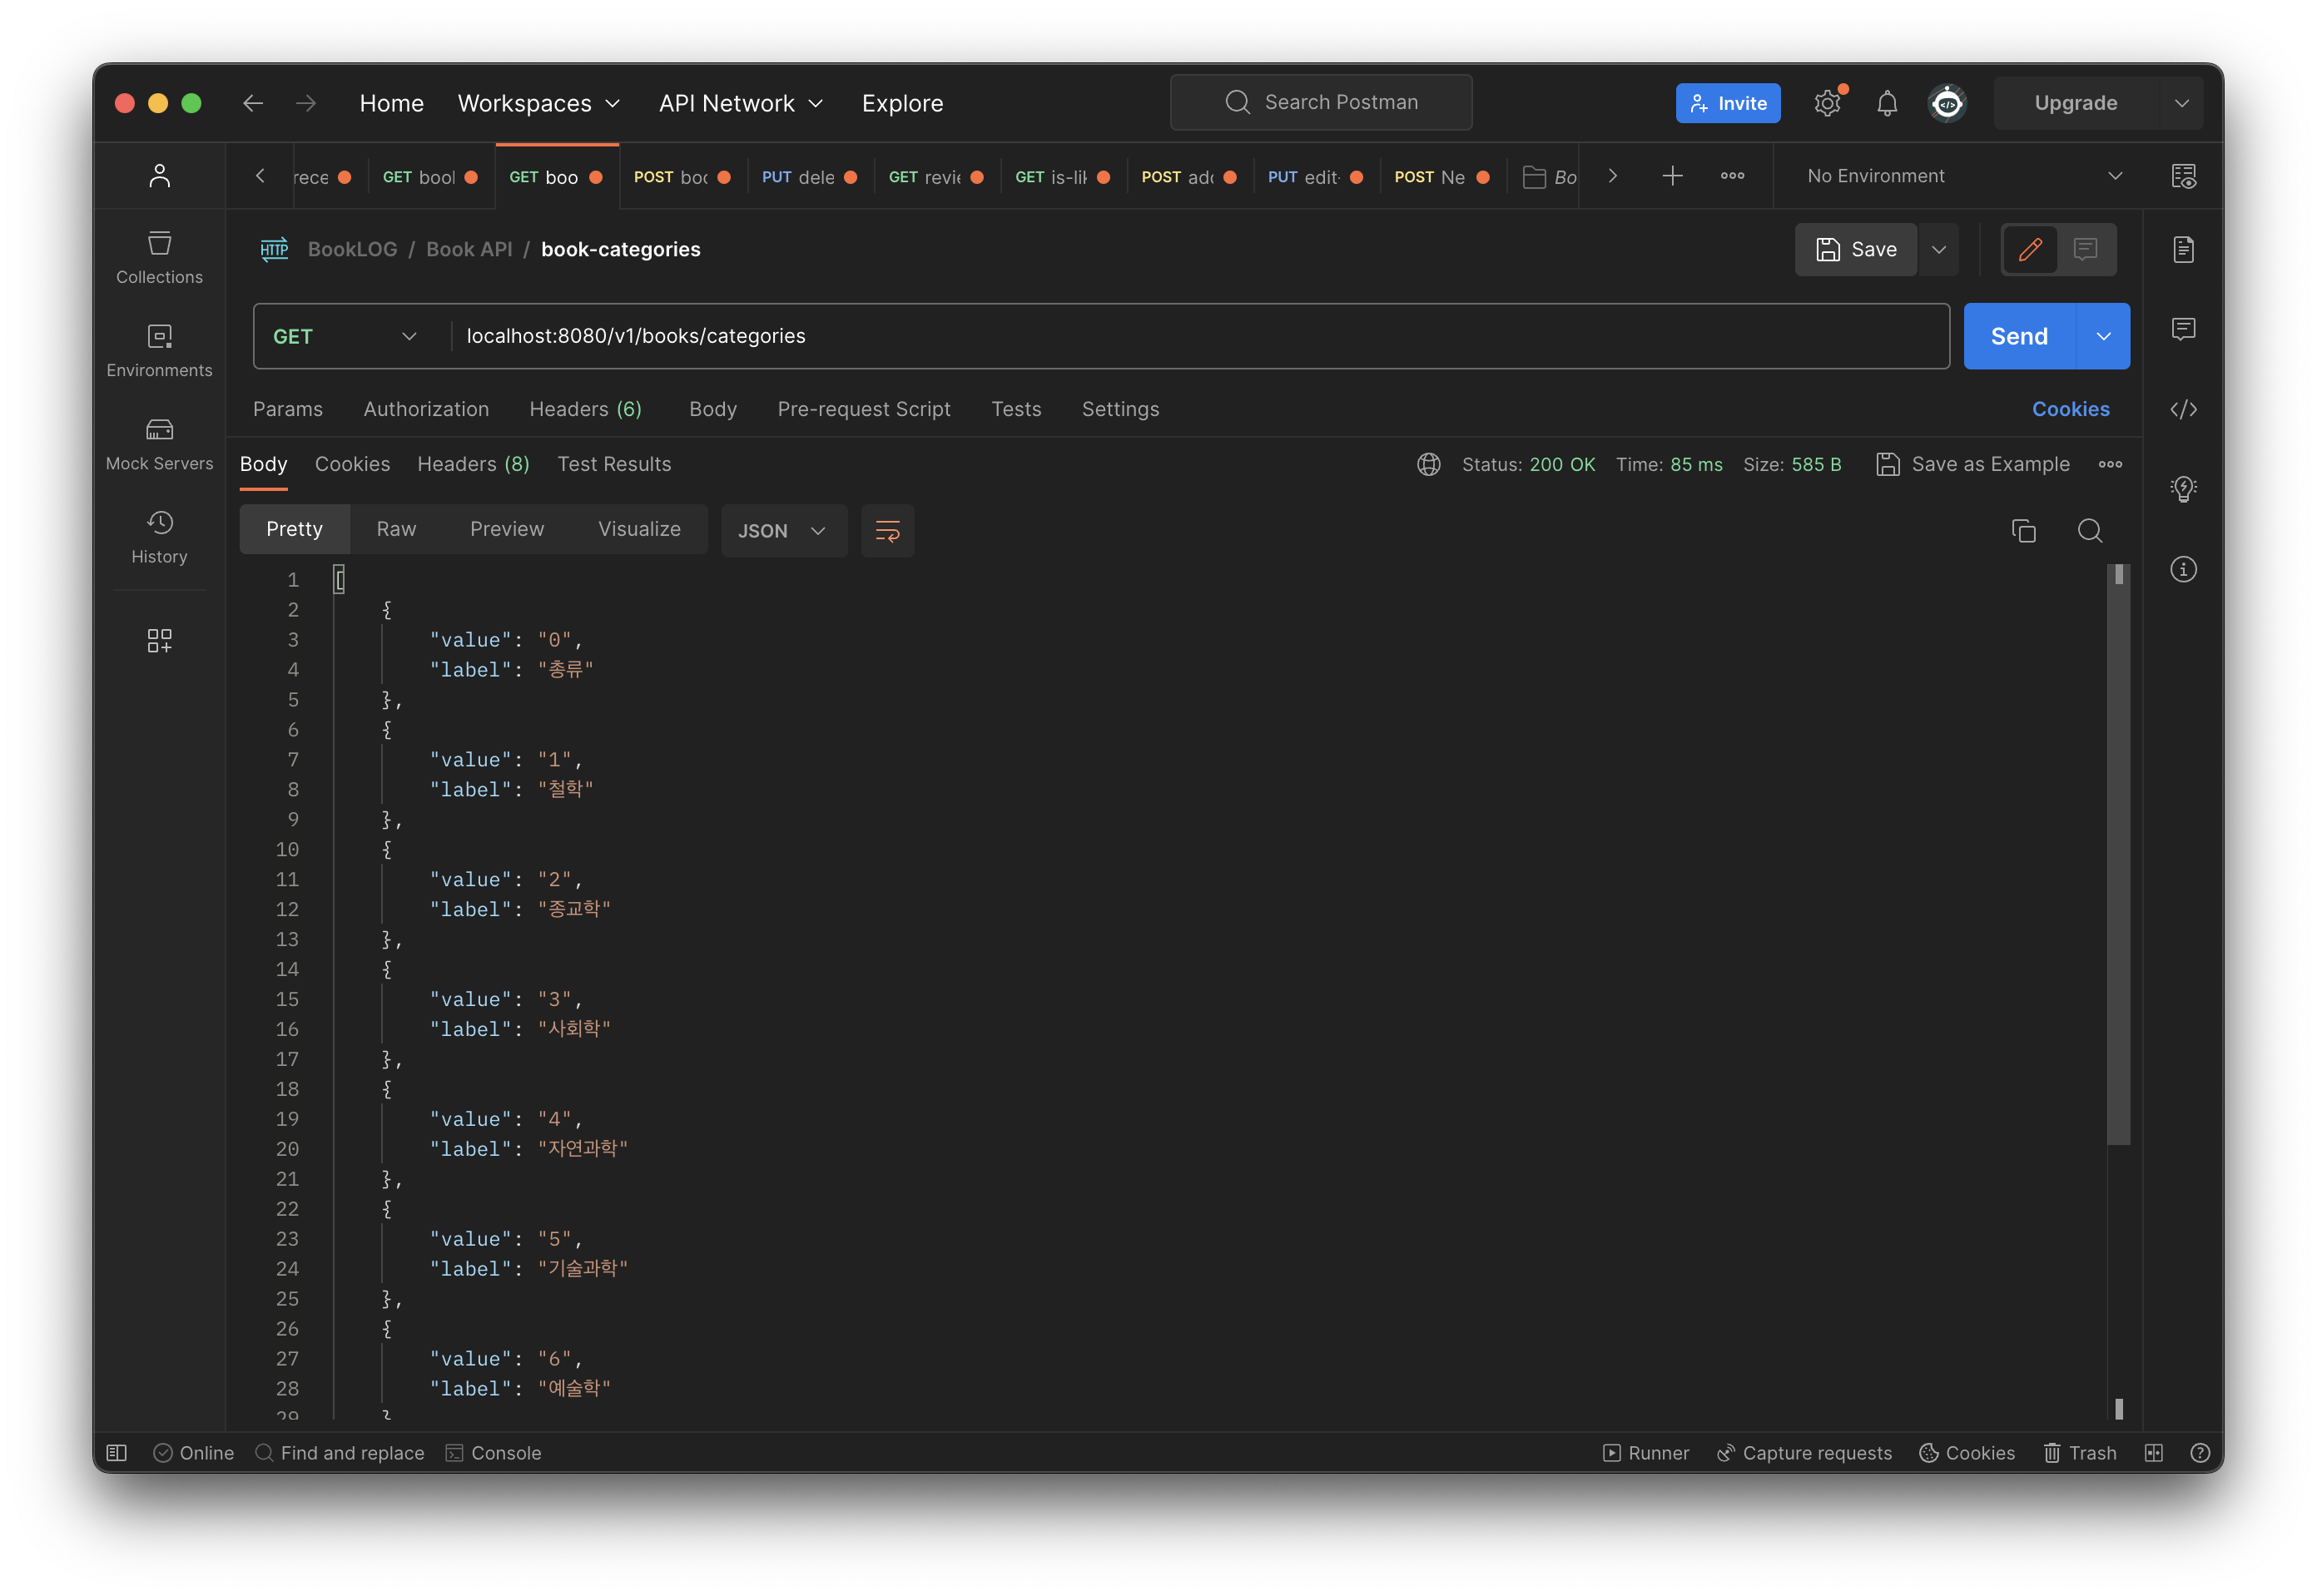The image size is (2317, 1596).
Task: Switch to comment mode next to Save
Action: (x=2085, y=249)
